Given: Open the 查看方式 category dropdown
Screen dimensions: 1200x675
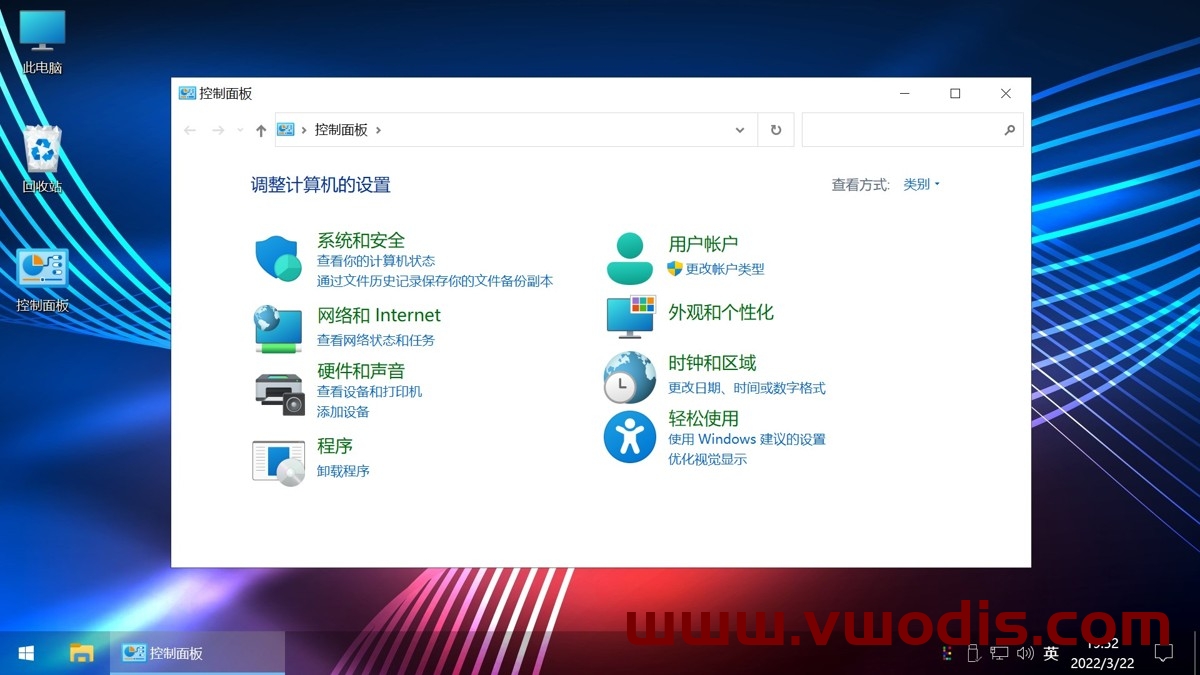Looking at the screenshot, I should (x=919, y=184).
